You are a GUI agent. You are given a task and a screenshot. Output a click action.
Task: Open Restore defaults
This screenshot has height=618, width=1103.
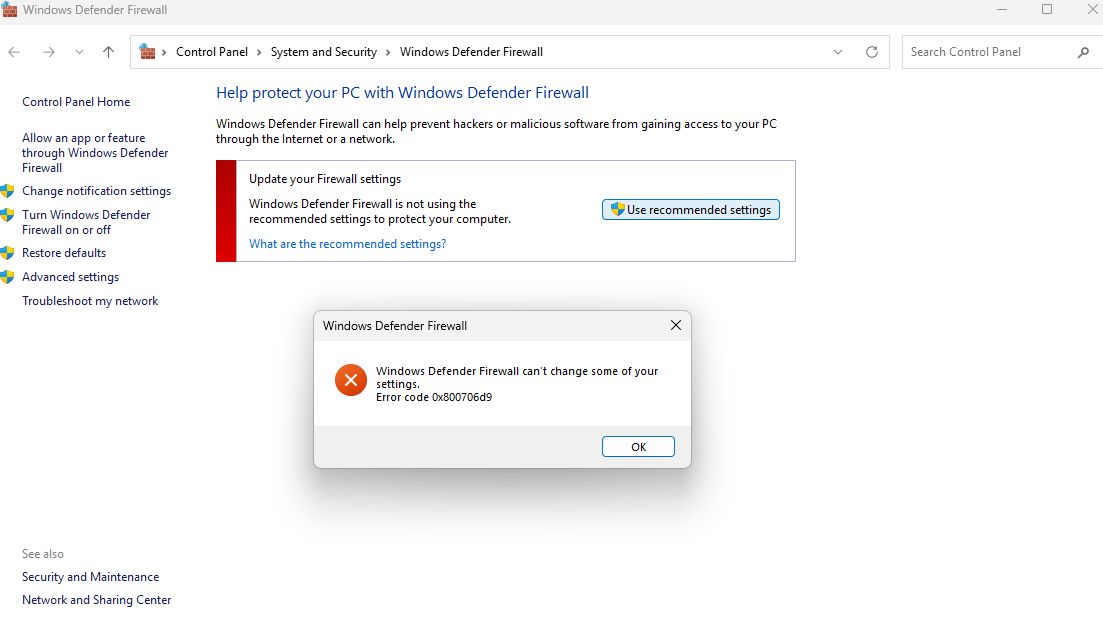pyautogui.click(x=64, y=252)
